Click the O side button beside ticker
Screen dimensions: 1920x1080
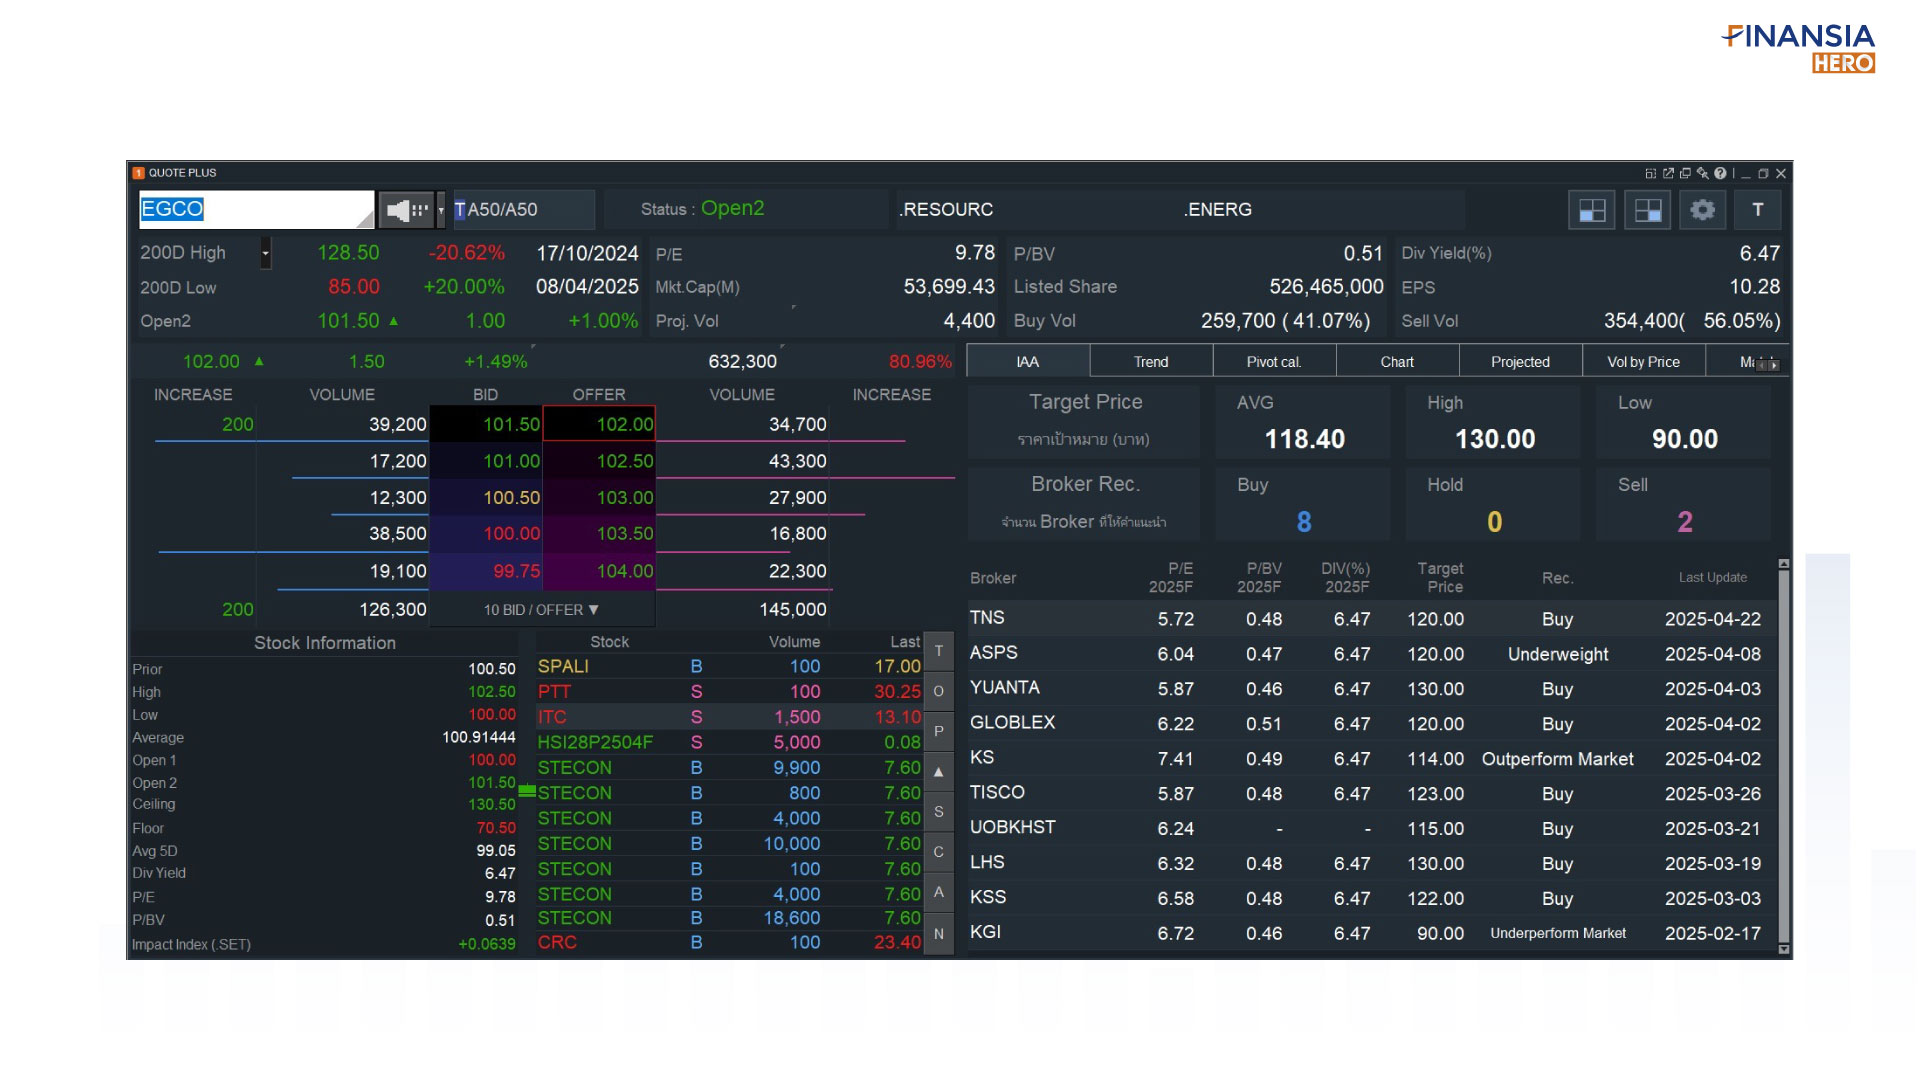point(938,691)
